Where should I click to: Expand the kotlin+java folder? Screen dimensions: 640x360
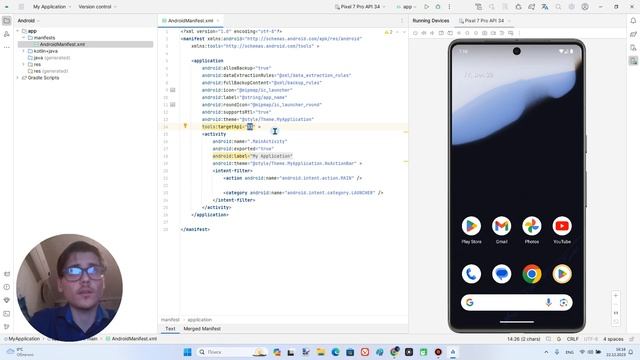click(24, 51)
